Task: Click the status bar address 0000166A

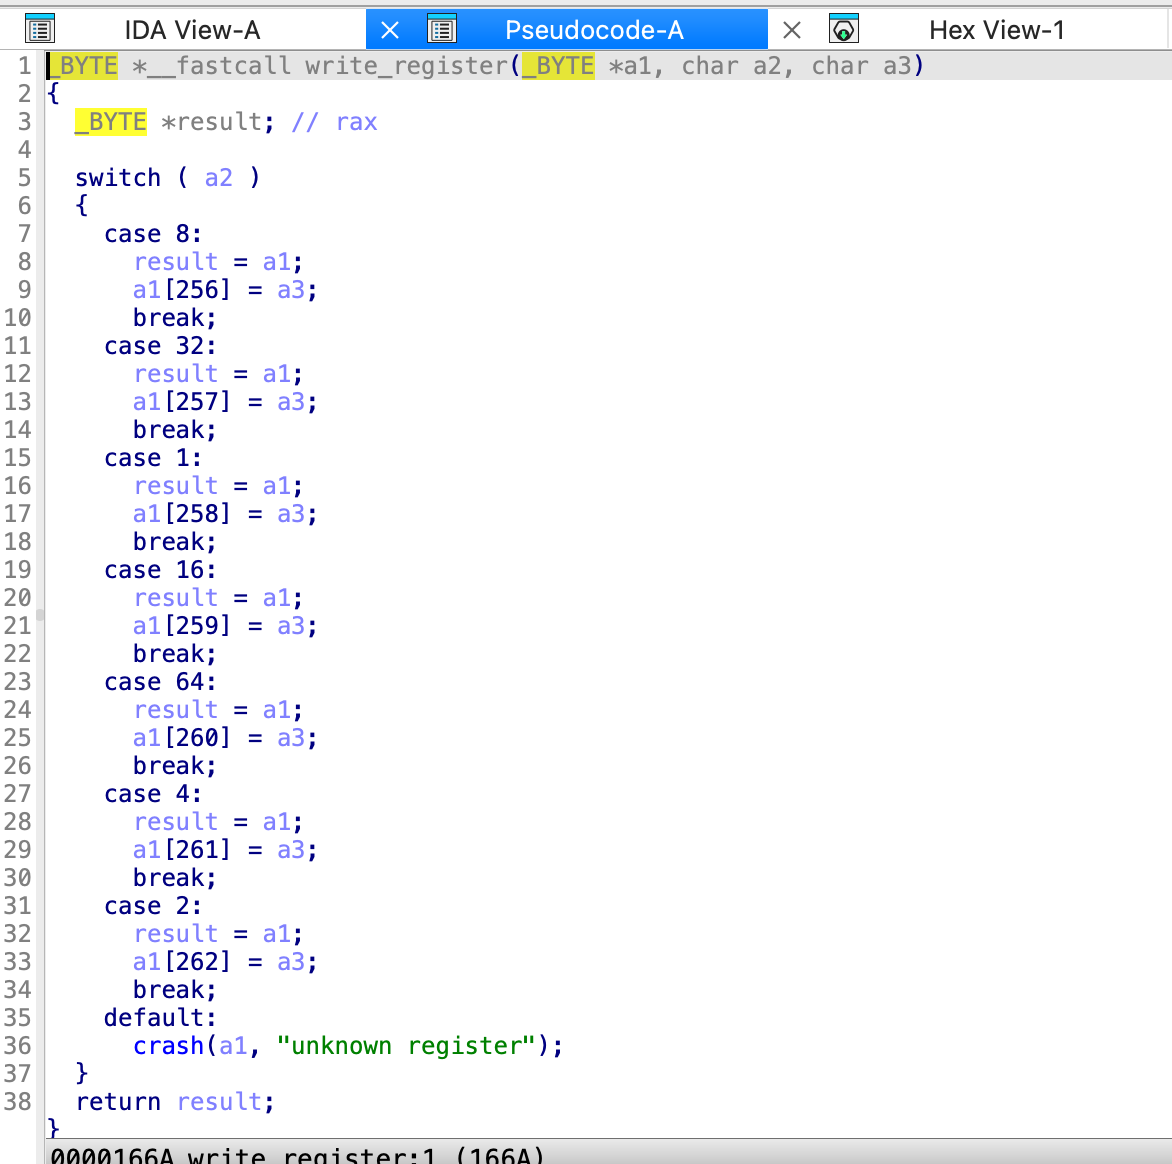Action: click(x=112, y=1155)
